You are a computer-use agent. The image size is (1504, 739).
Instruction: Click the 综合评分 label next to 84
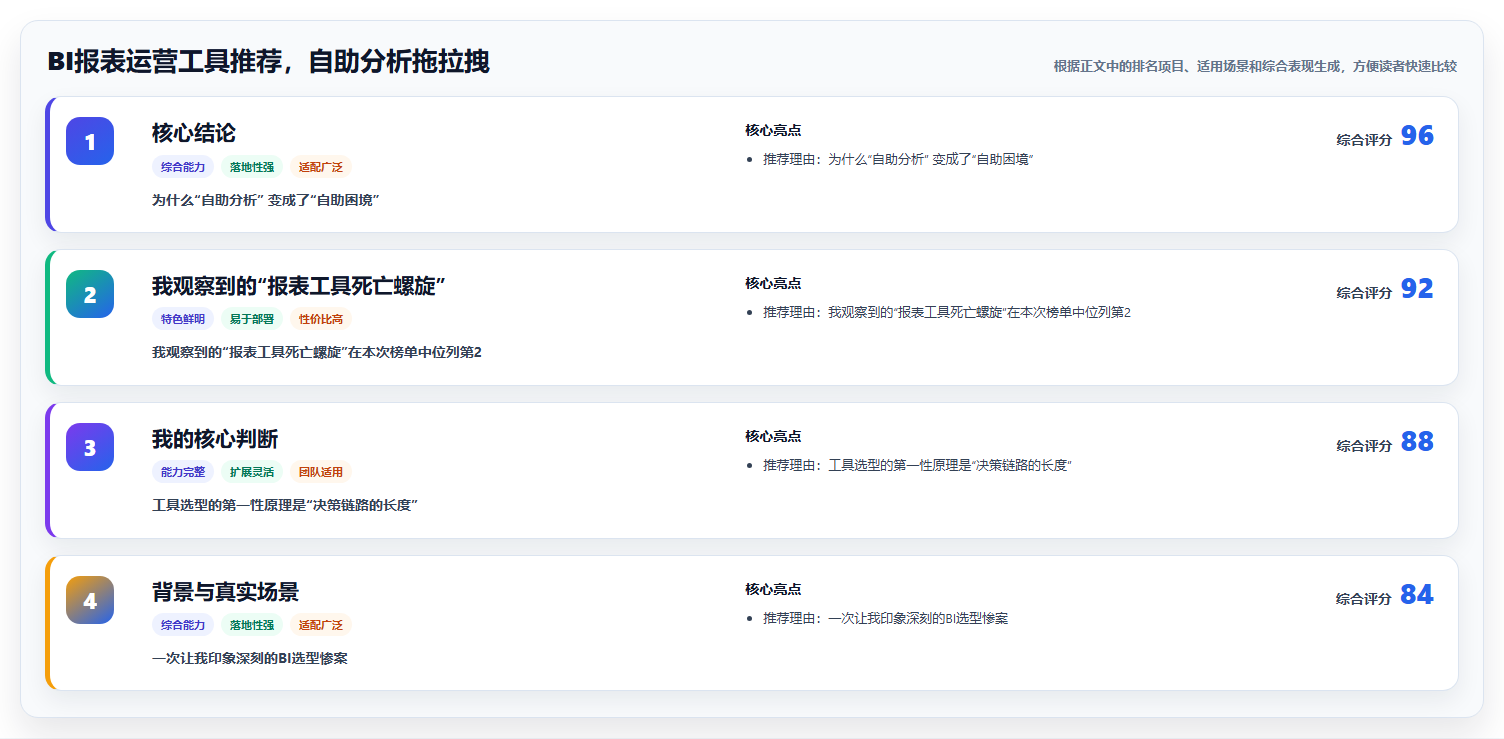1364,599
